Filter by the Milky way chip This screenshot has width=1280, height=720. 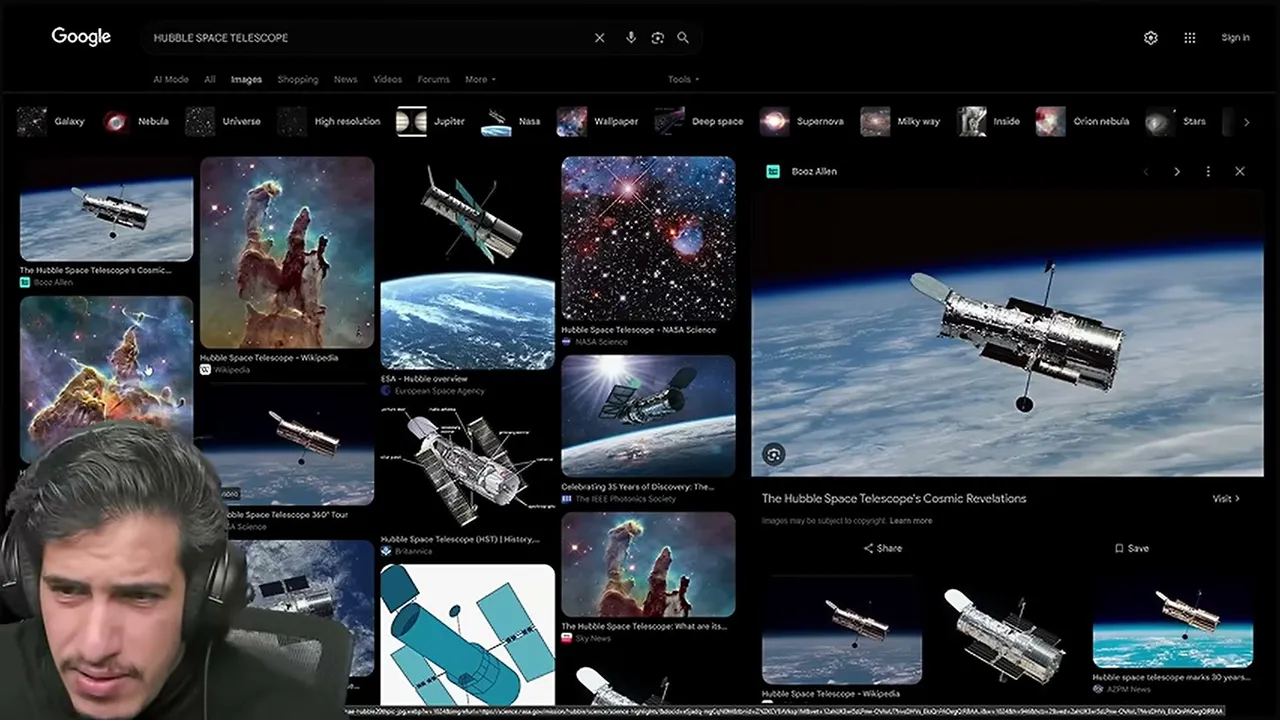coord(901,122)
